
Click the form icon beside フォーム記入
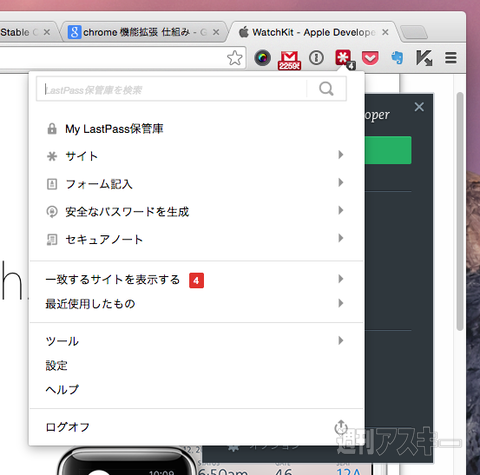pos(52,184)
